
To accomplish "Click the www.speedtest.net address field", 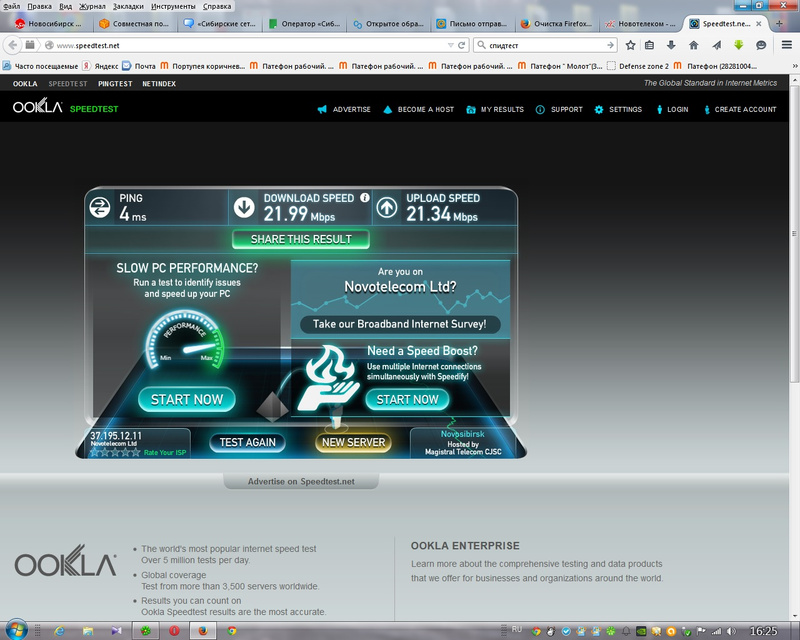I will (x=250, y=45).
